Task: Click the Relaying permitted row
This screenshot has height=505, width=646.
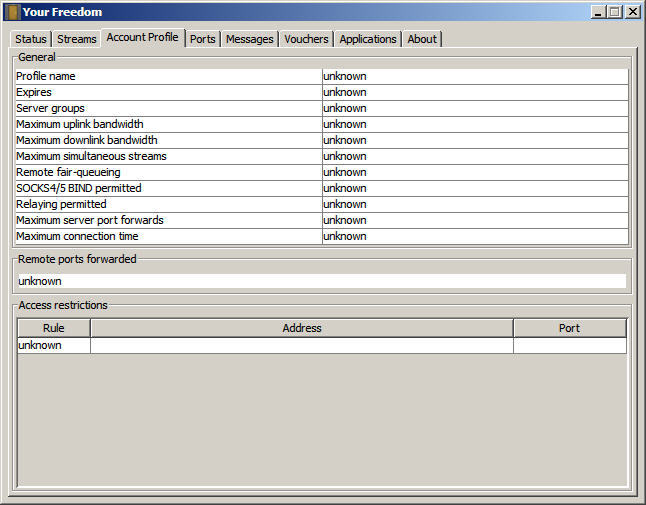Action: coord(168,204)
